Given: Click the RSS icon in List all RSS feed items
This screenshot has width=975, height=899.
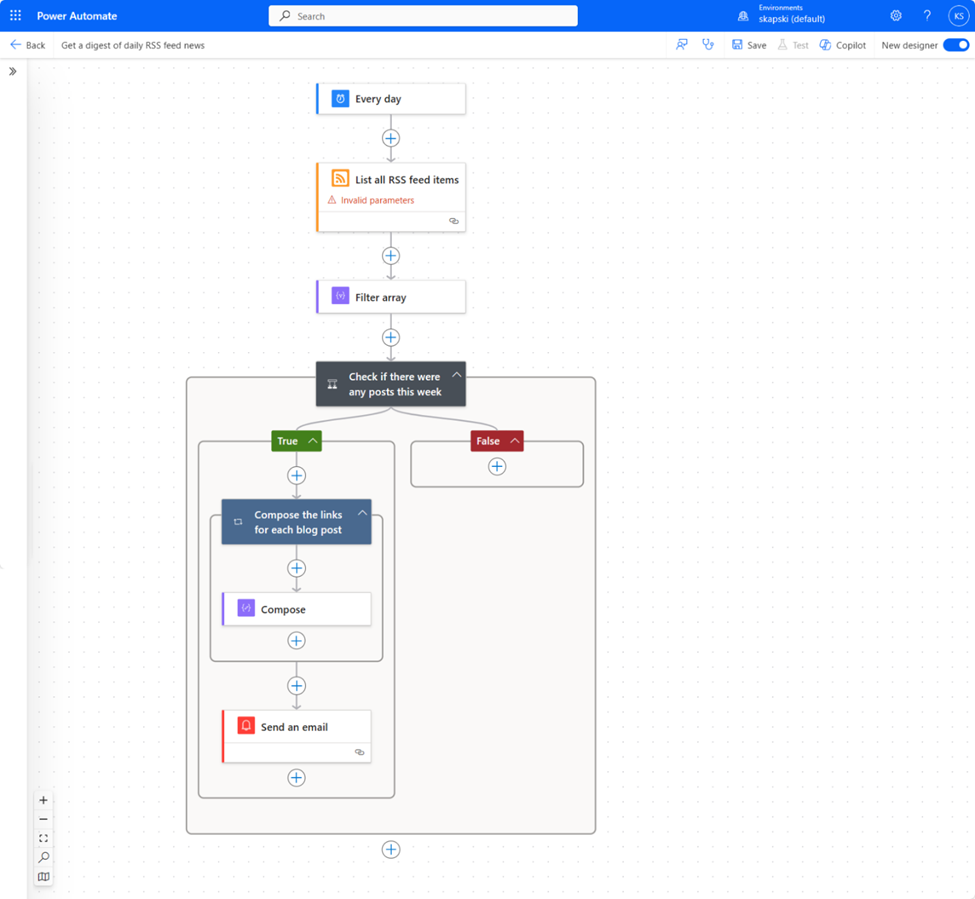Looking at the screenshot, I should coord(341,179).
